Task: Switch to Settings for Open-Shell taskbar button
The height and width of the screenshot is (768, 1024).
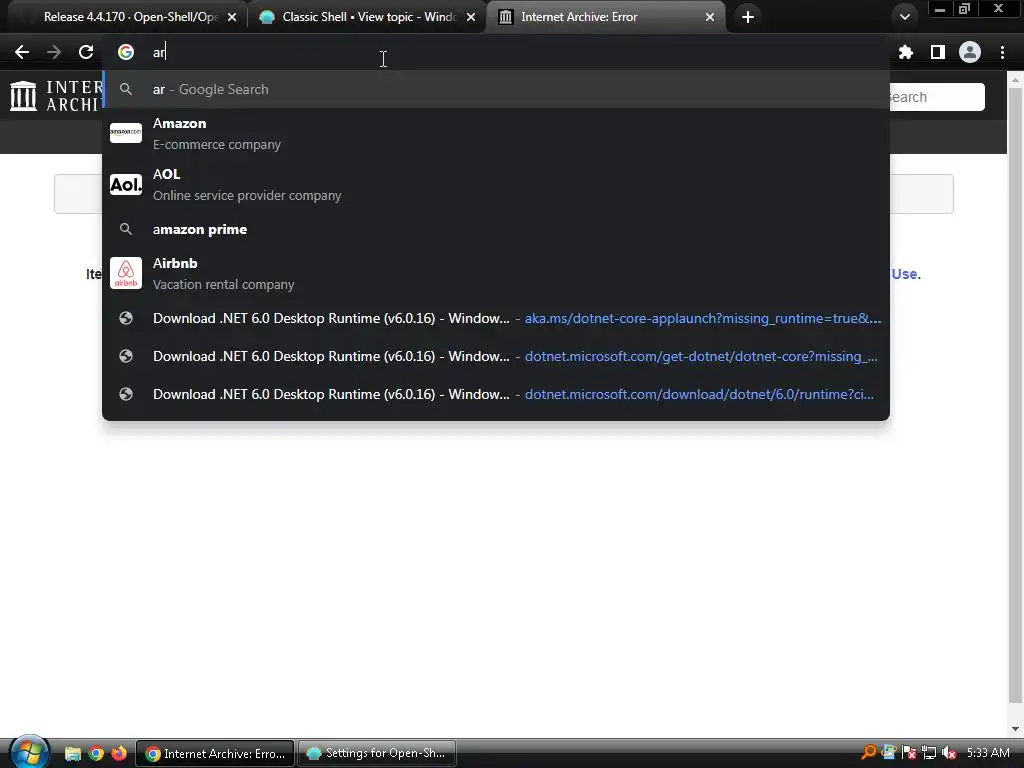Action: tap(376, 754)
